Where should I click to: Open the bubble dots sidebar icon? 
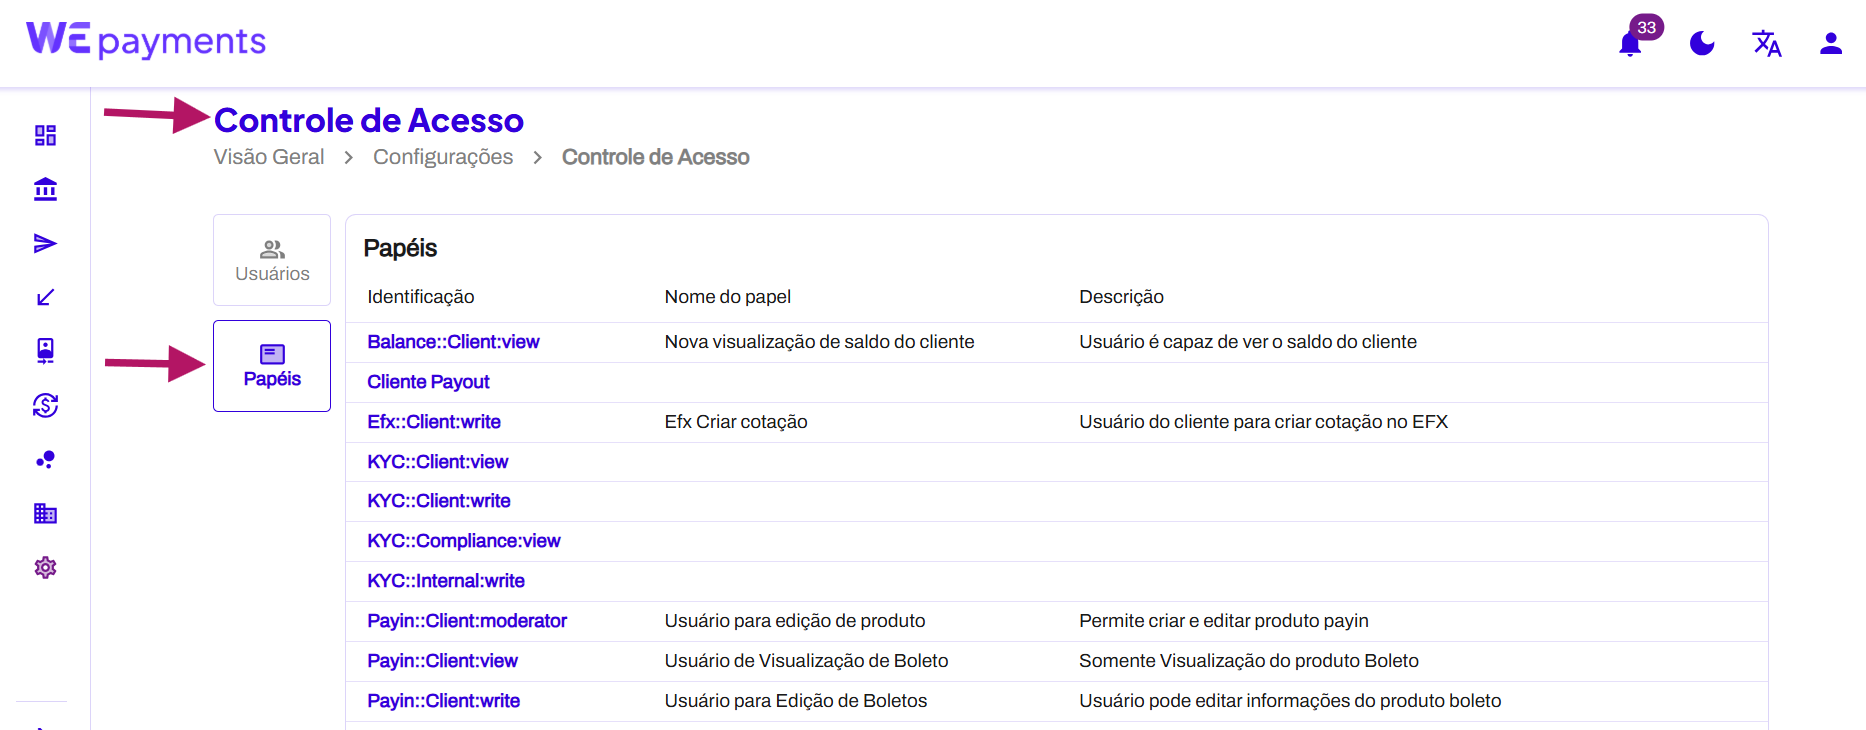click(45, 459)
